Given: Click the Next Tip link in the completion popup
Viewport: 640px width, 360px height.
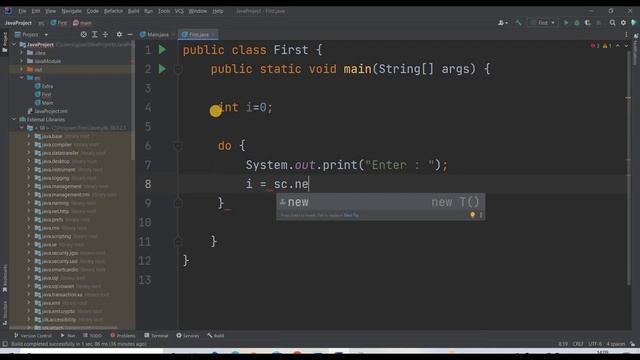Looking at the screenshot, I should (351, 215).
